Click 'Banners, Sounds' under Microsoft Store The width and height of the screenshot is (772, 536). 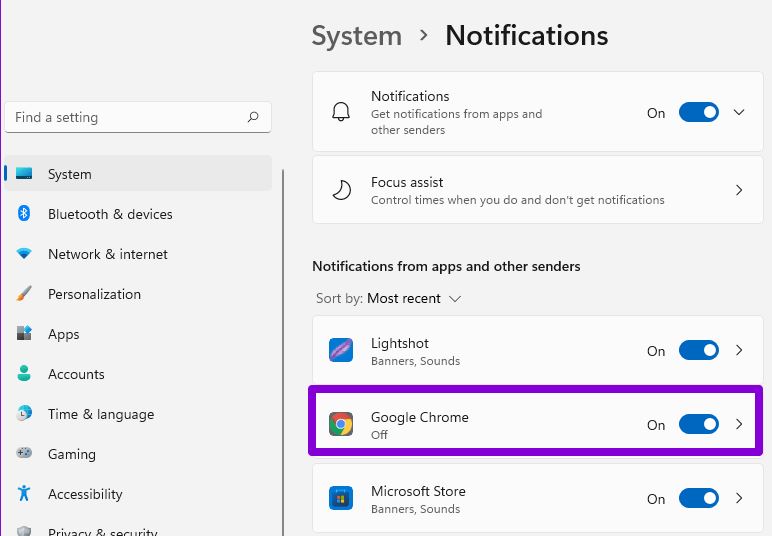pyautogui.click(x=416, y=508)
